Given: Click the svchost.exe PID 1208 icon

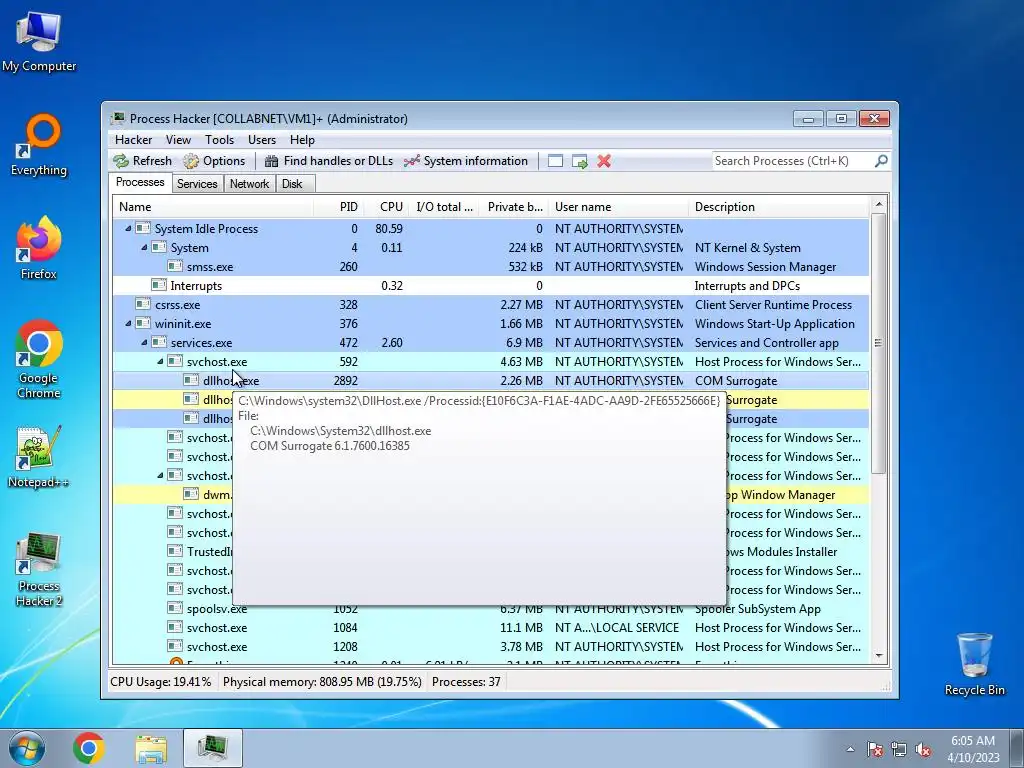Looking at the screenshot, I should click(175, 647).
